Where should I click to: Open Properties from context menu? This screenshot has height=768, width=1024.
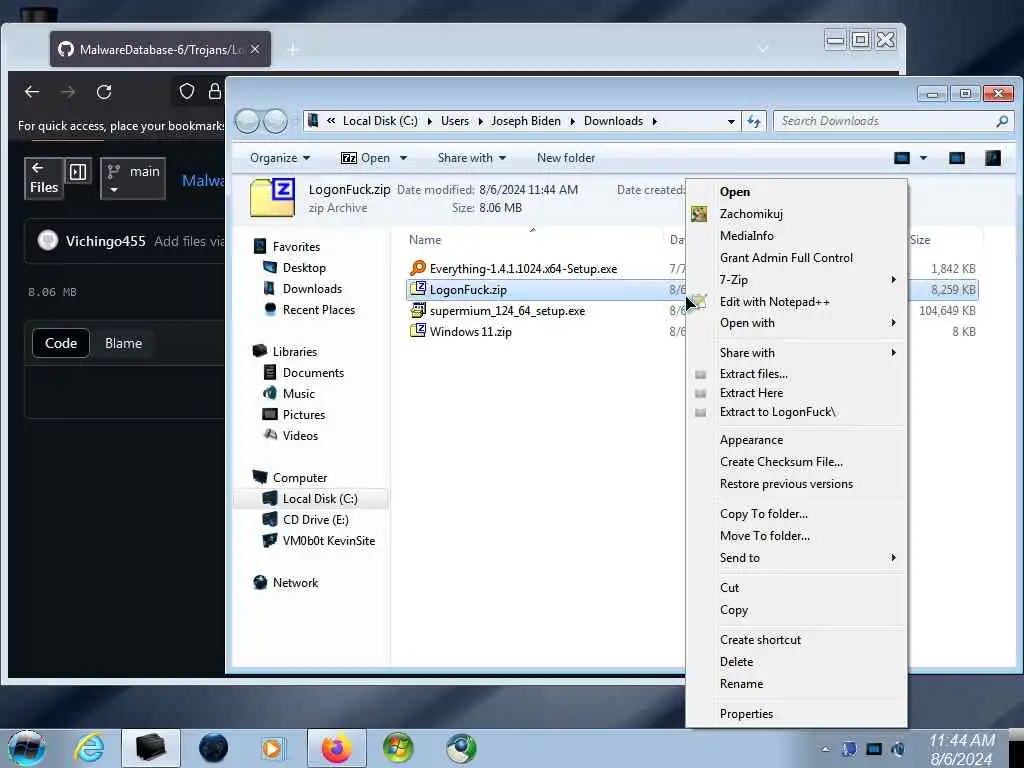coord(746,714)
